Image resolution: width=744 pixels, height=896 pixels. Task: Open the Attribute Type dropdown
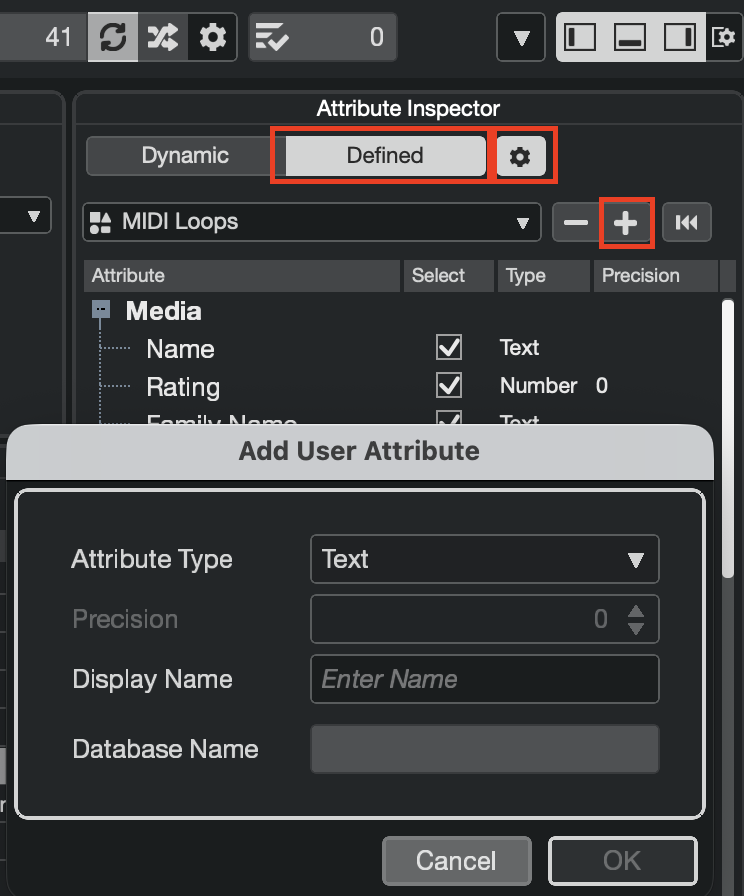(x=485, y=559)
